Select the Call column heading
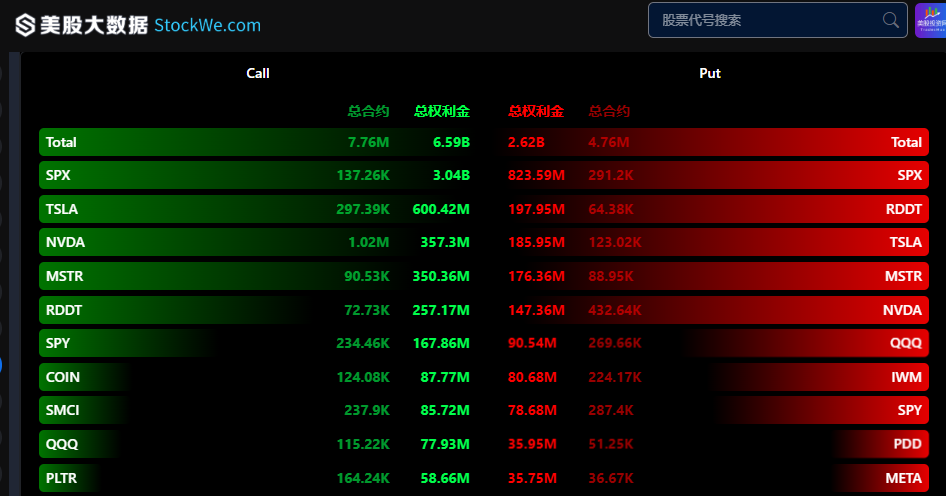 (x=258, y=73)
